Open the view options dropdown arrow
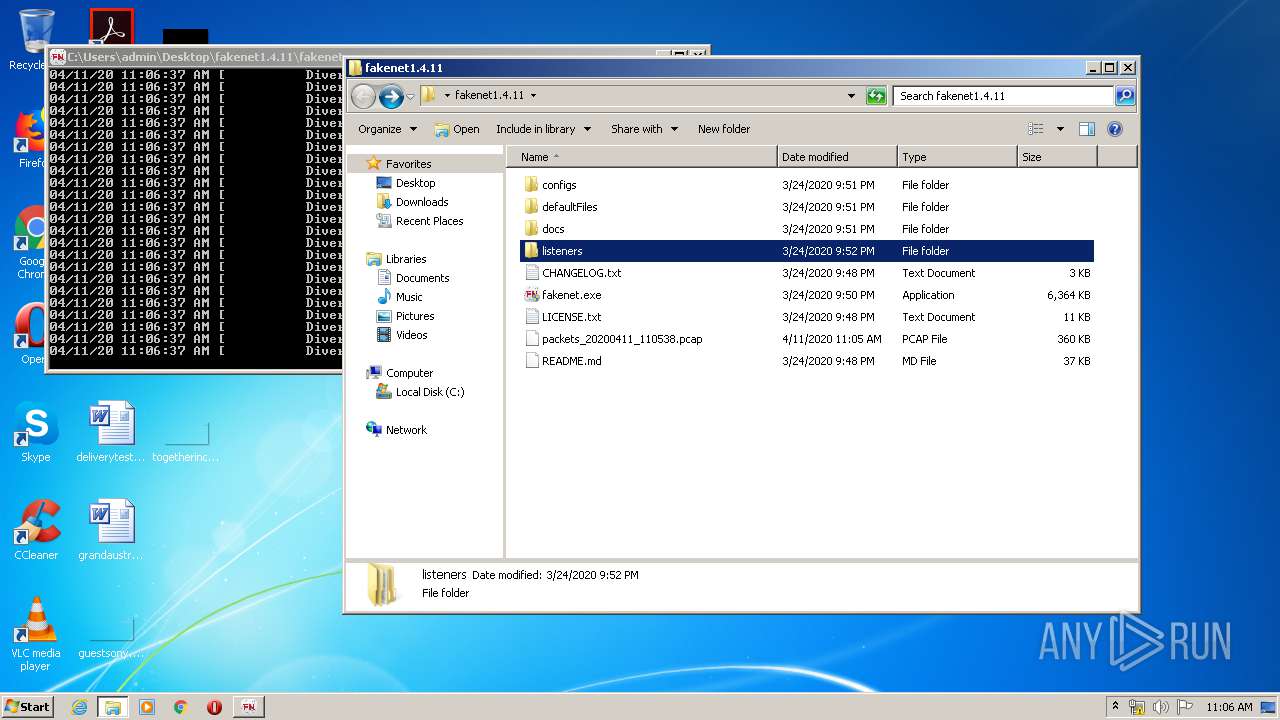The height and width of the screenshot is (720, 1280). [x=1060, y=129]
